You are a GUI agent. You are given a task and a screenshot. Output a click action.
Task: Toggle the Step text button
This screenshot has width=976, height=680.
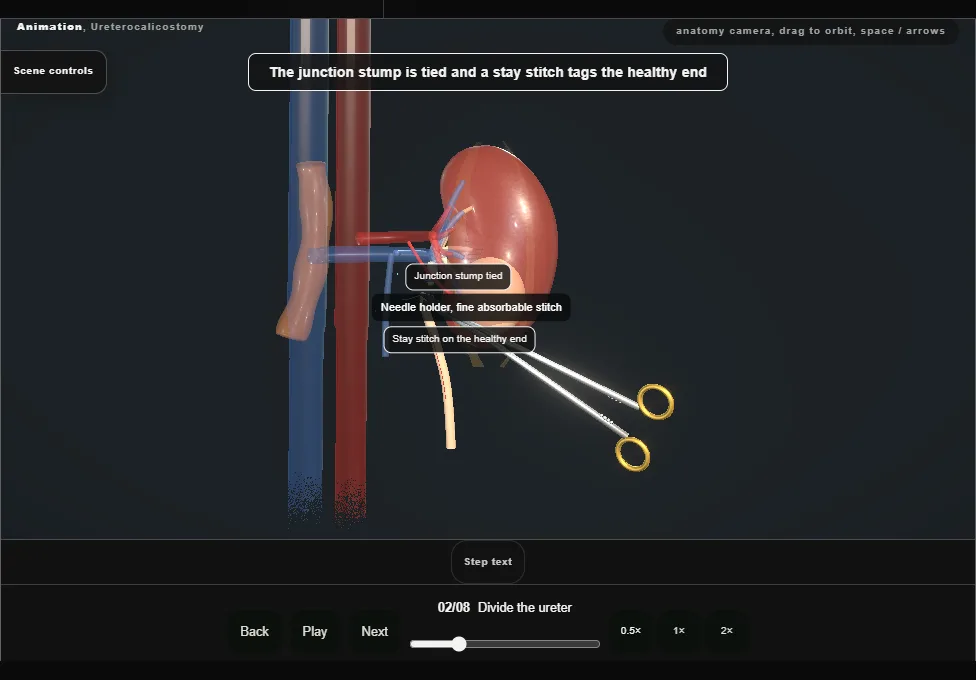coord(488,562)
